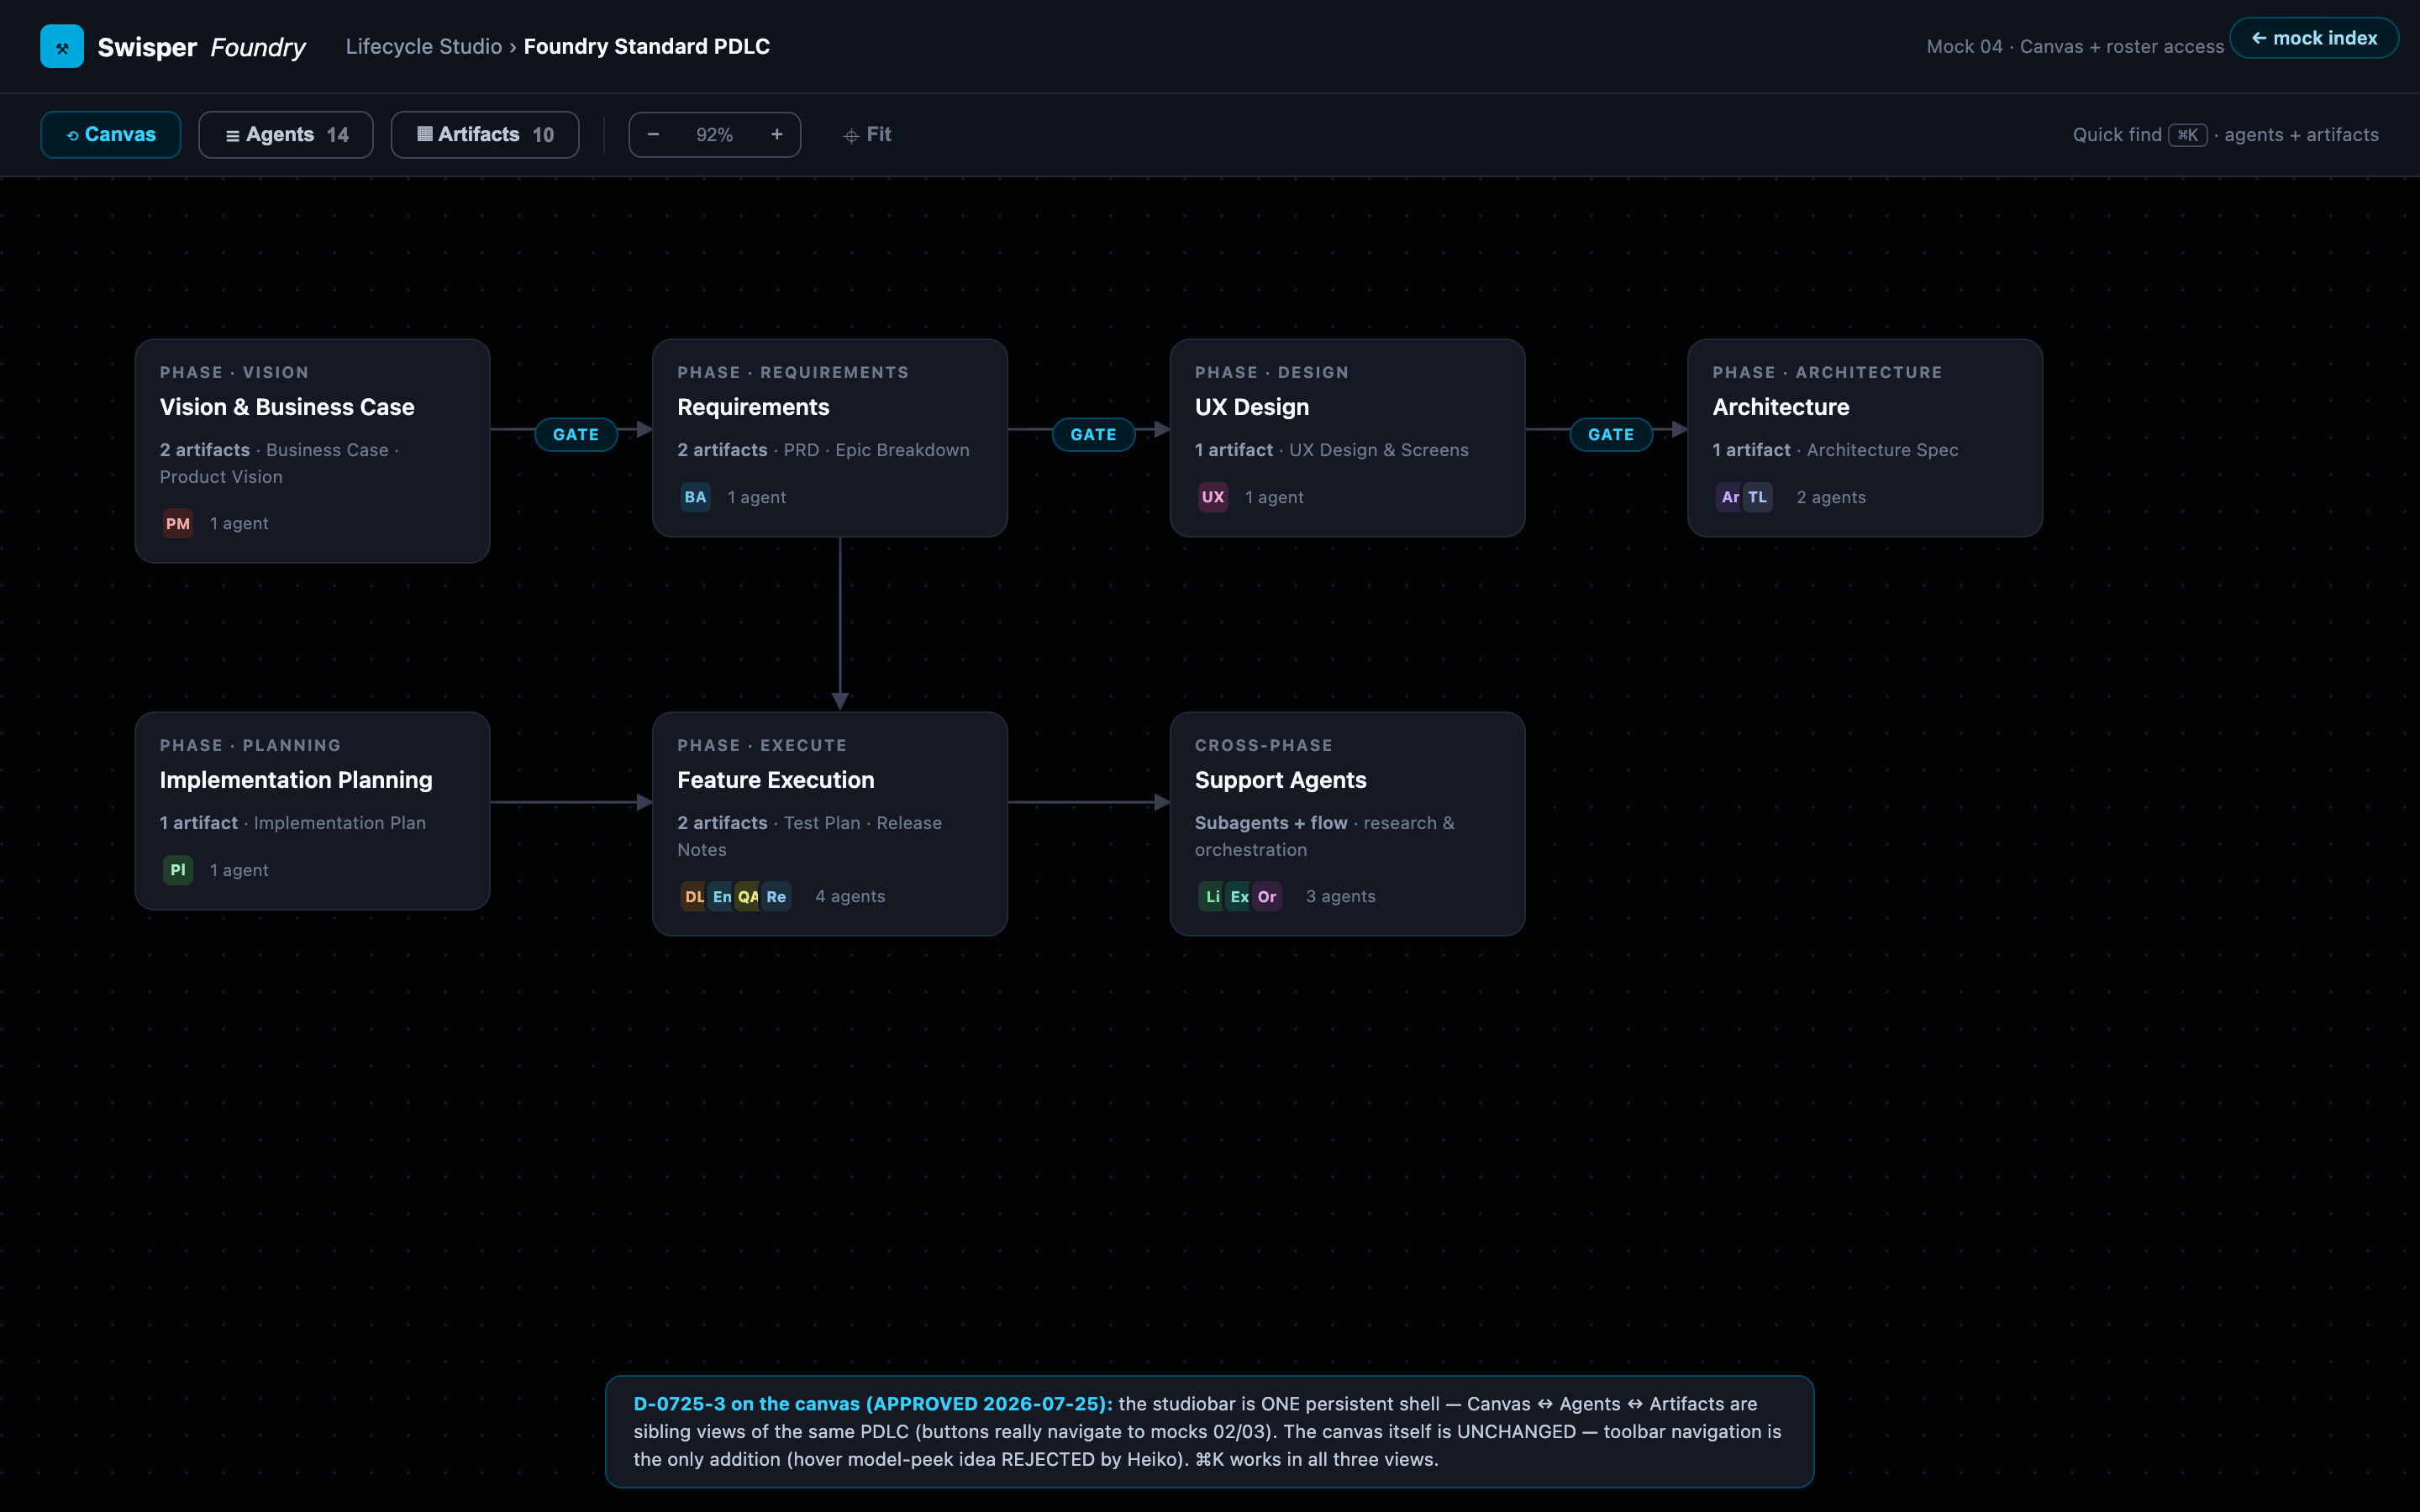Image resolution: width=2420 pixels, height=1512 pixels.
Task: Select the En agent badge
Action: (721, 896)
